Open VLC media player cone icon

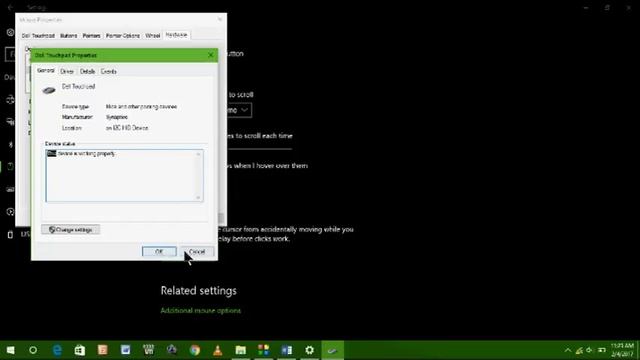pyautogui.click(x=218, y=350)
